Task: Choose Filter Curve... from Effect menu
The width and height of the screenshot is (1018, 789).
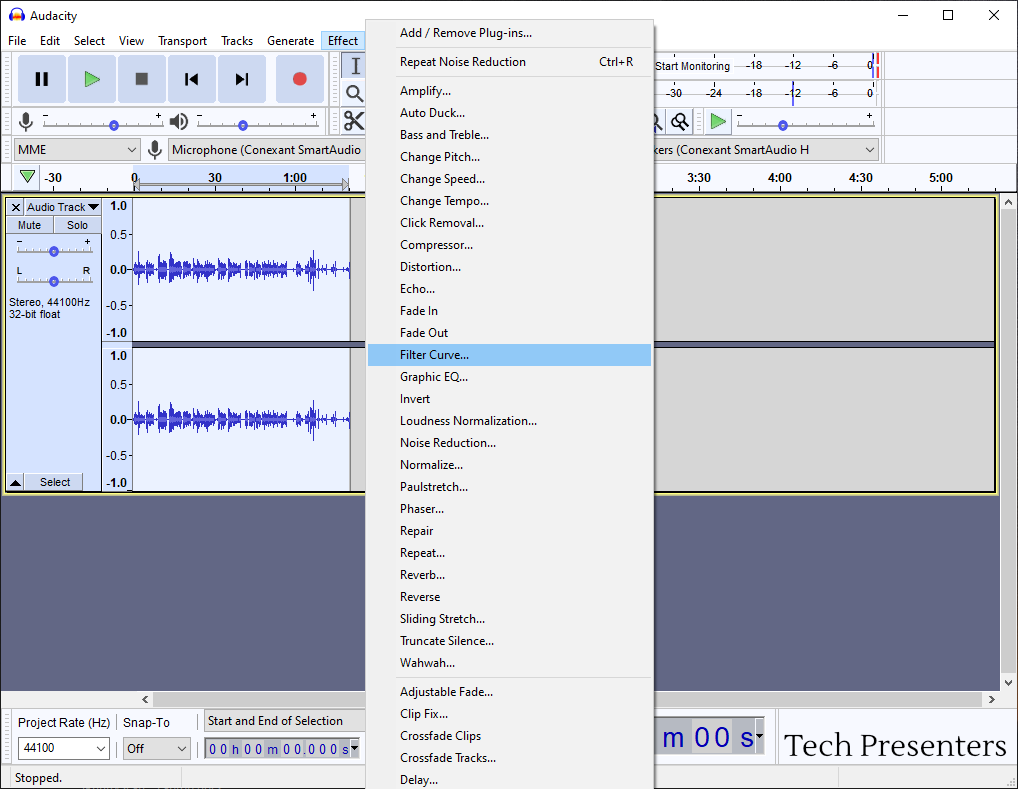Action: click(x=509, y=355)
